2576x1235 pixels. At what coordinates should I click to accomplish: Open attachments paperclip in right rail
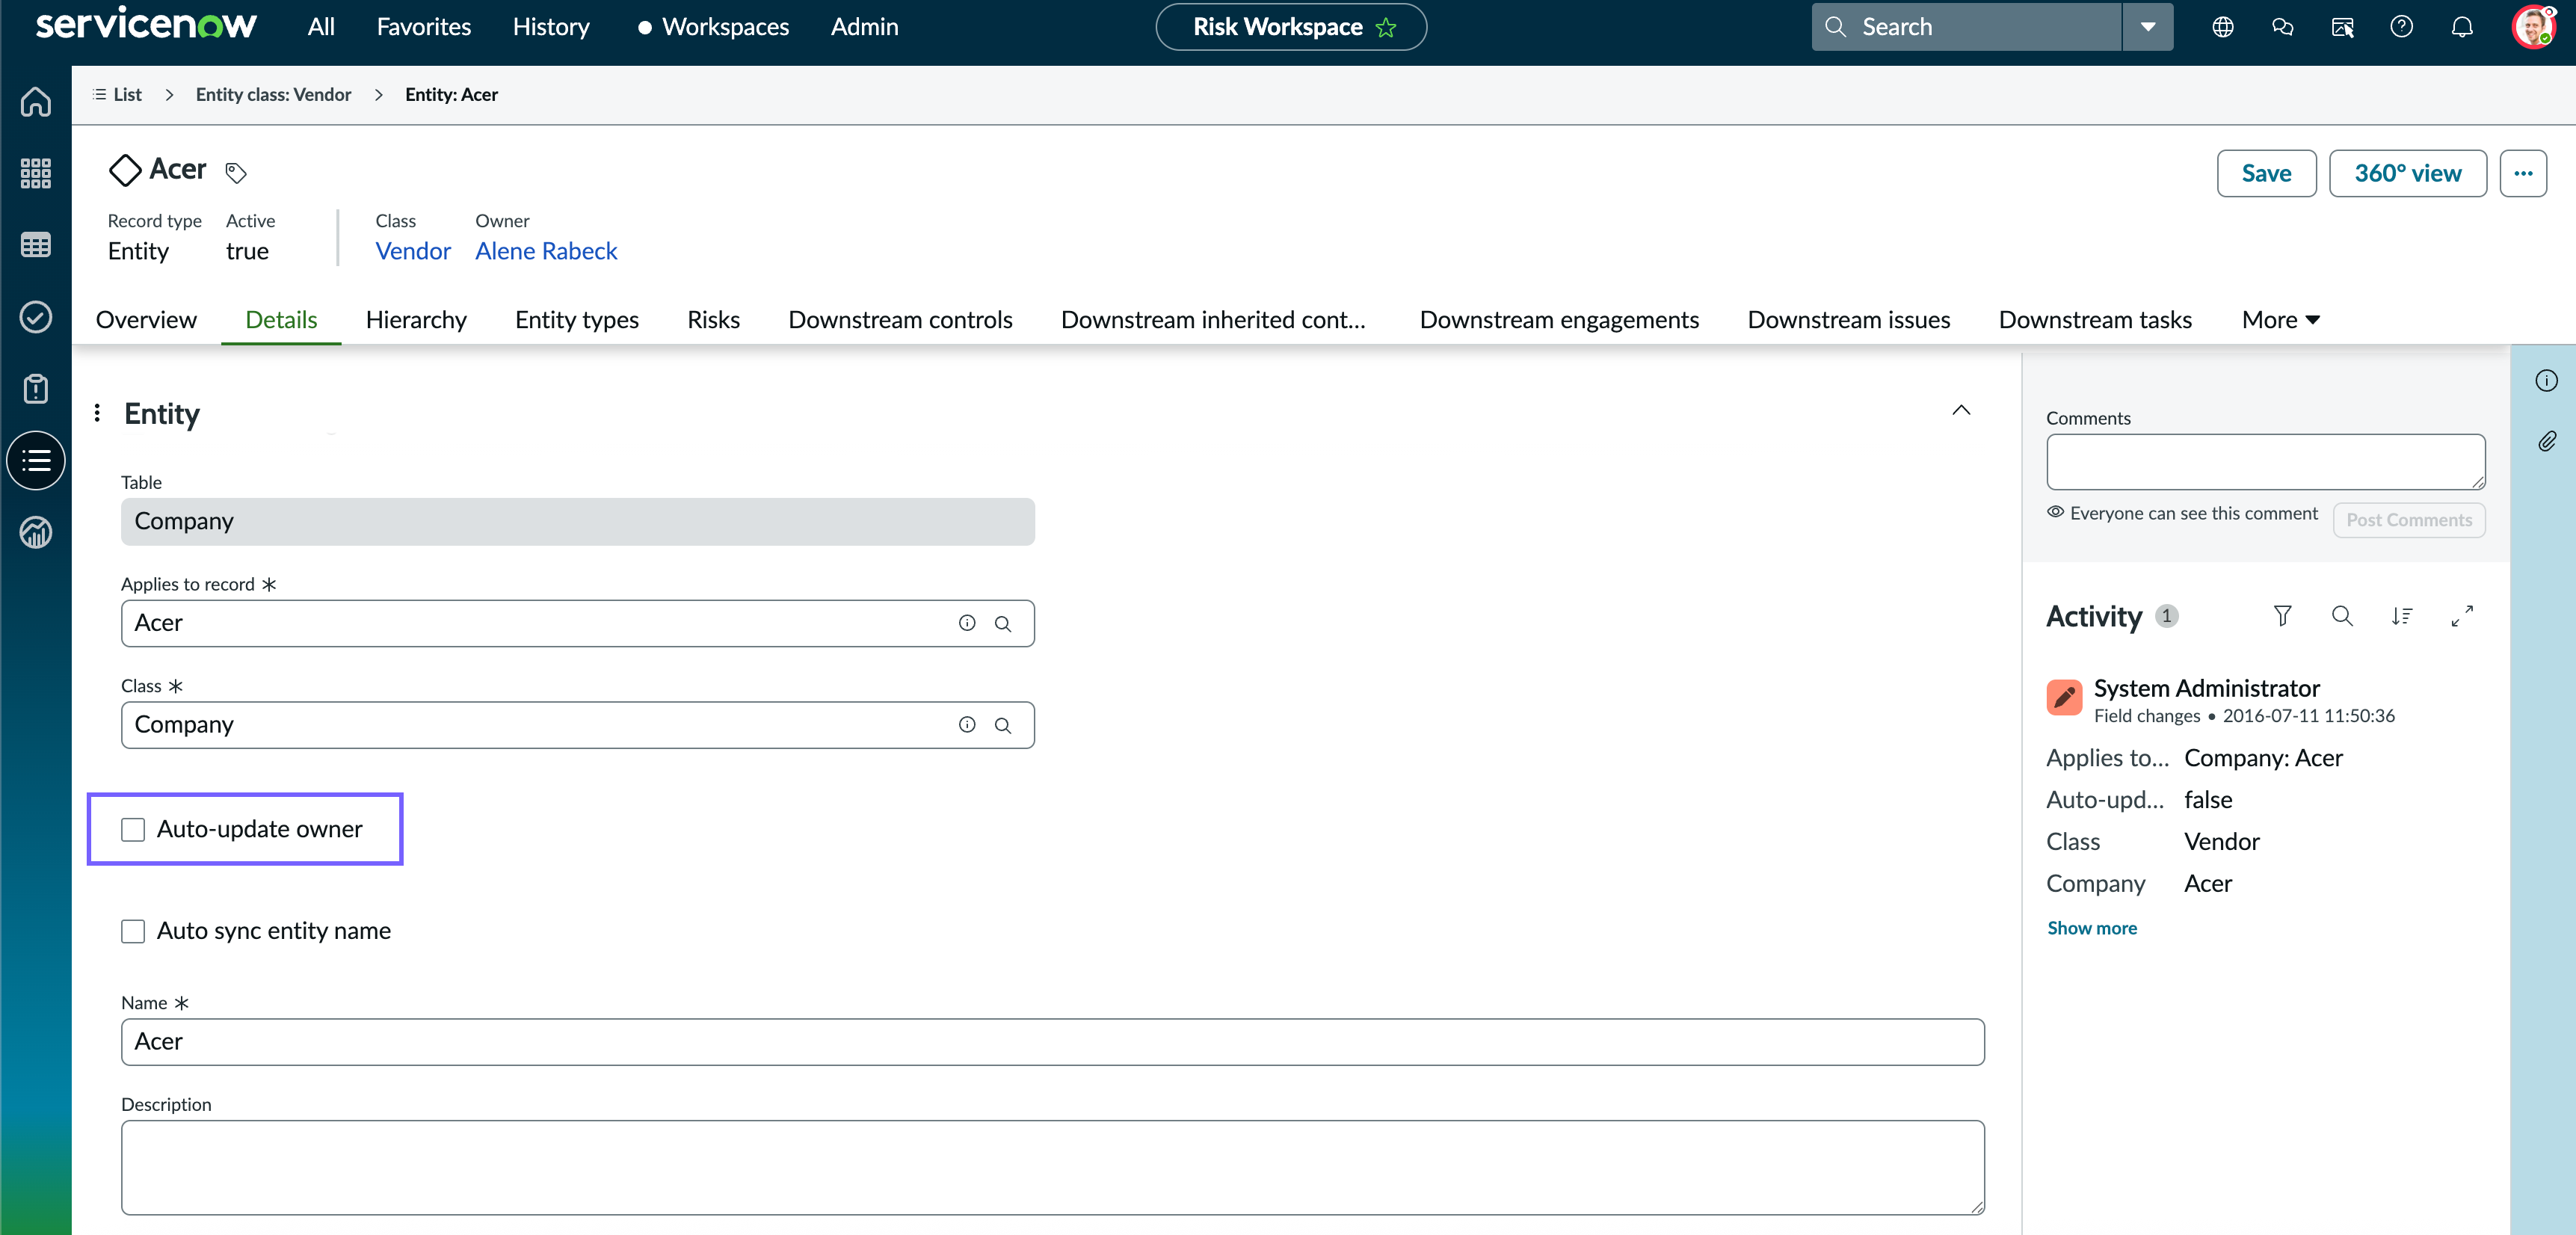click(x=2546, y=441)
